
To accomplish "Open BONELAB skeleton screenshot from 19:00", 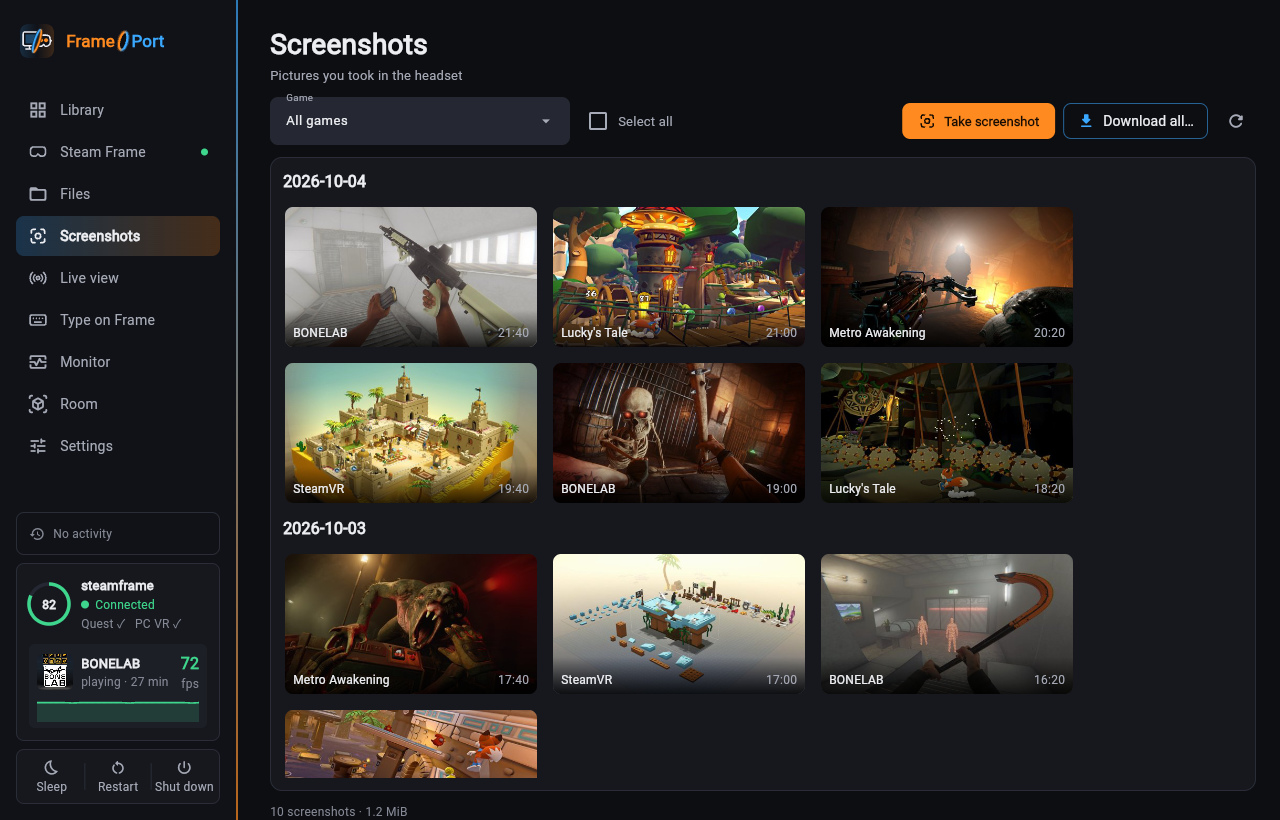I will [x=679, y=433].
